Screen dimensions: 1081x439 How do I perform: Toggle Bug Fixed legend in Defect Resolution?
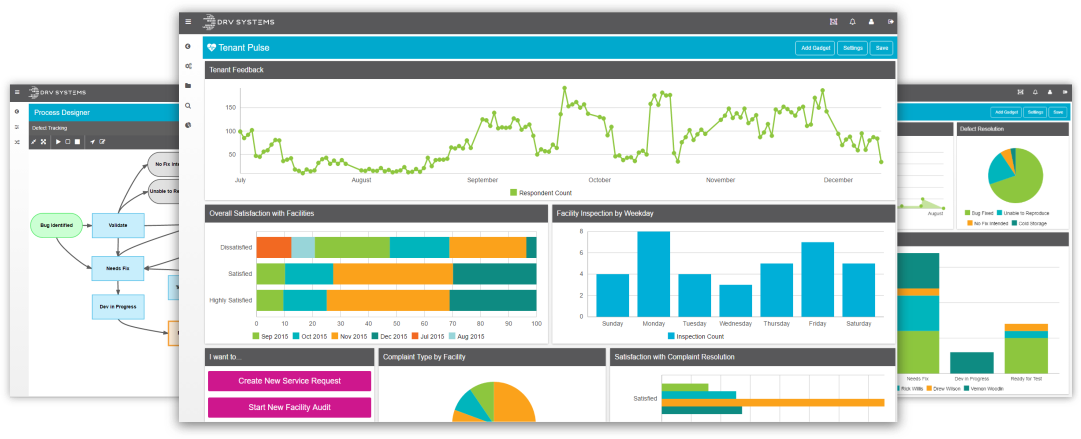point(979,214)
